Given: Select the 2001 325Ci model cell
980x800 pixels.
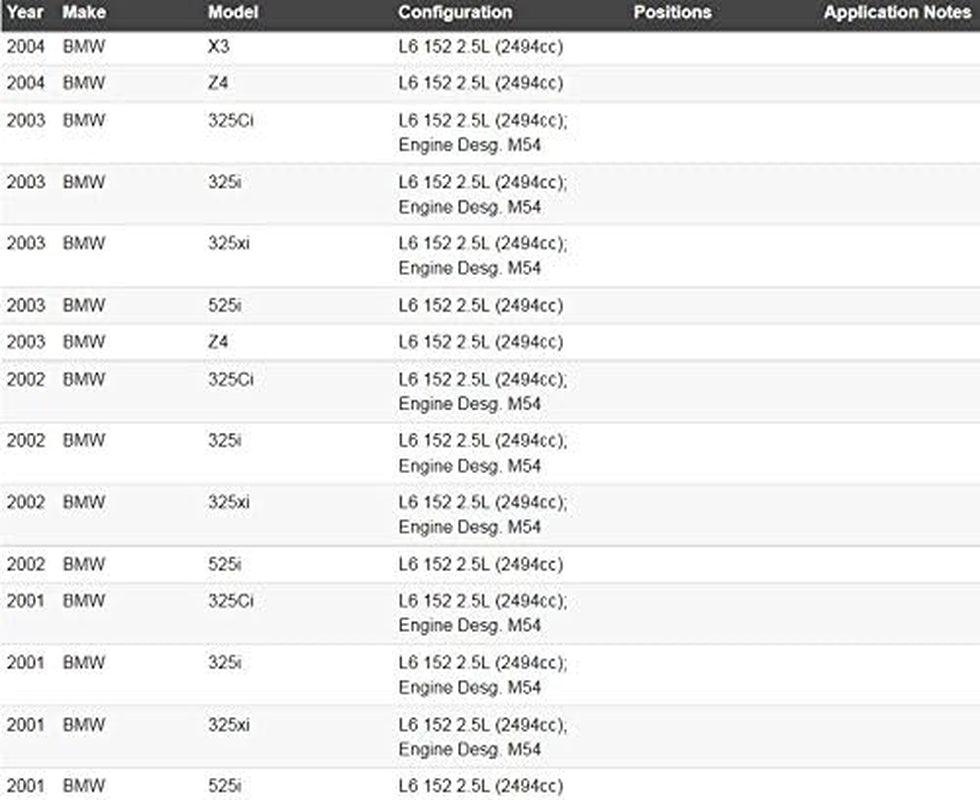Looking at the screenshot, I should tap(231, 601).
